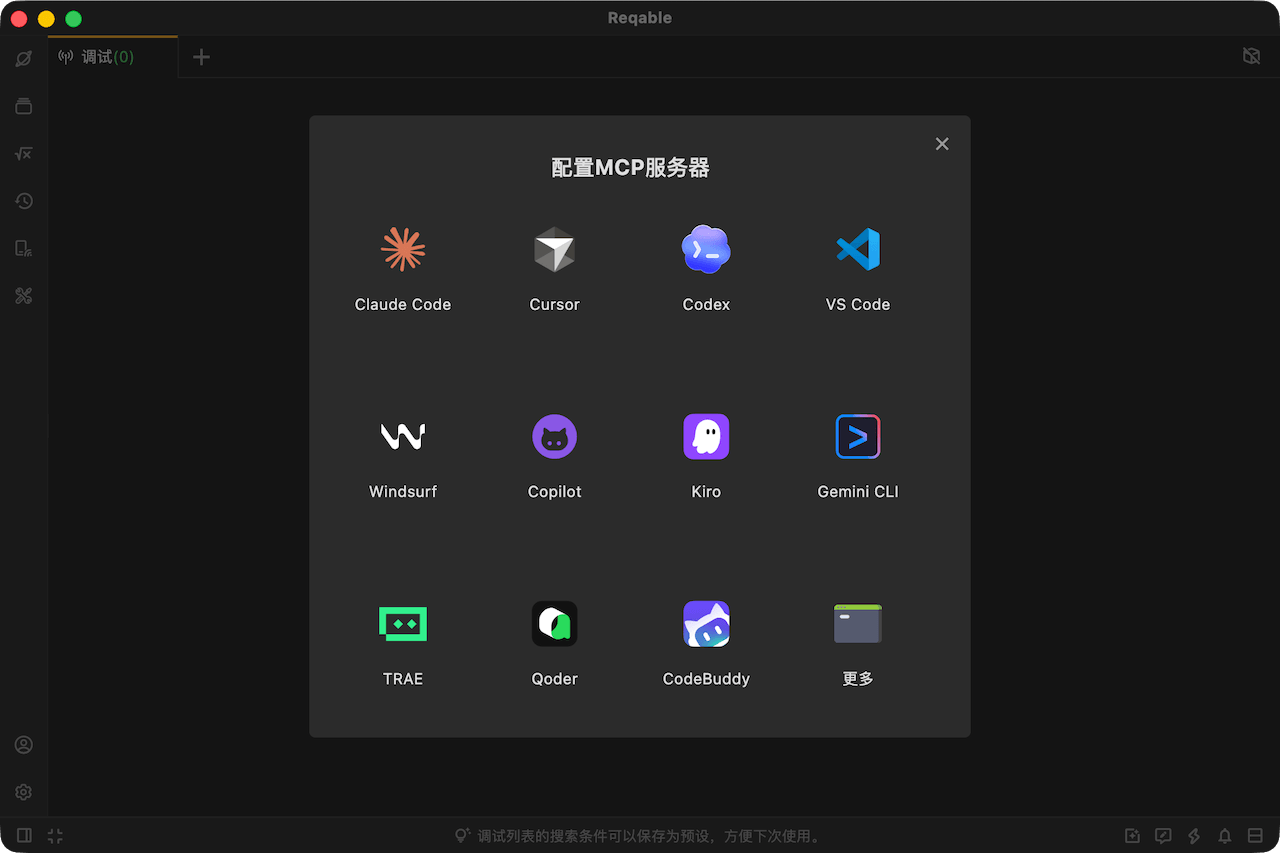The image size is (1280, 853).
Task: Choose Claude Code for MCP setup
Action: (403, 269)
